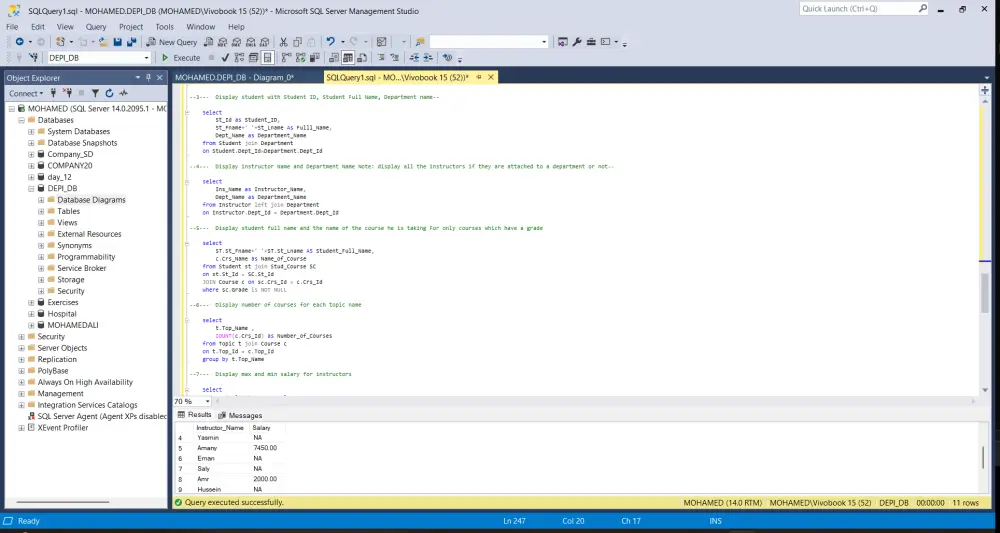Image resolution: width=1000 pixels, height=533 pixels.
Task: Click the Save (floppy disk) toolbar icon
Action: coord(118,42)
